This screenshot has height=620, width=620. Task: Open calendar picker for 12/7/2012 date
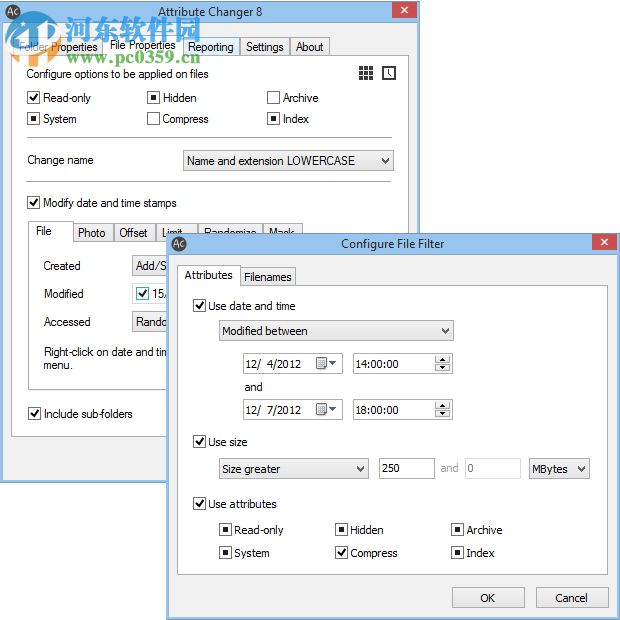tap(326, 409)
